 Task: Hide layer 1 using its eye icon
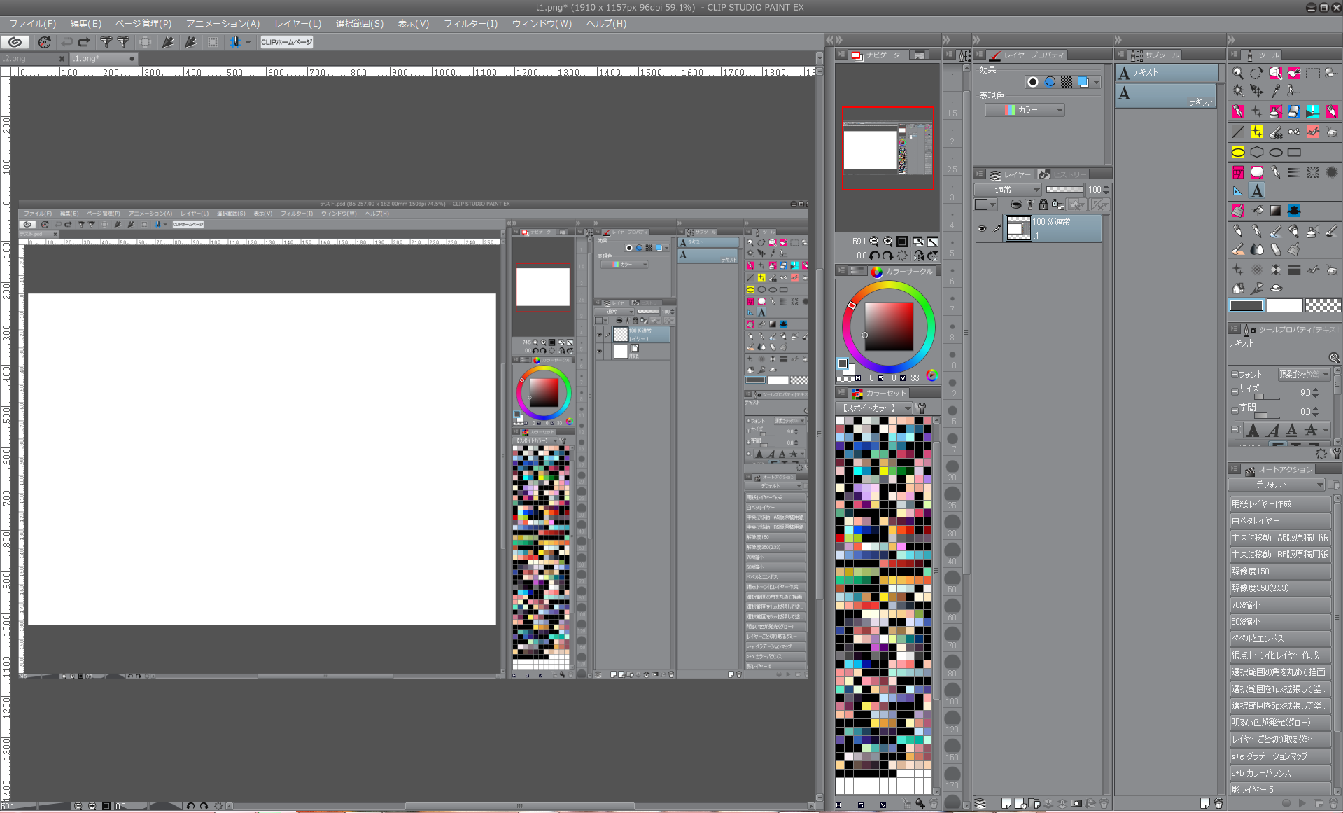[983, 229]
